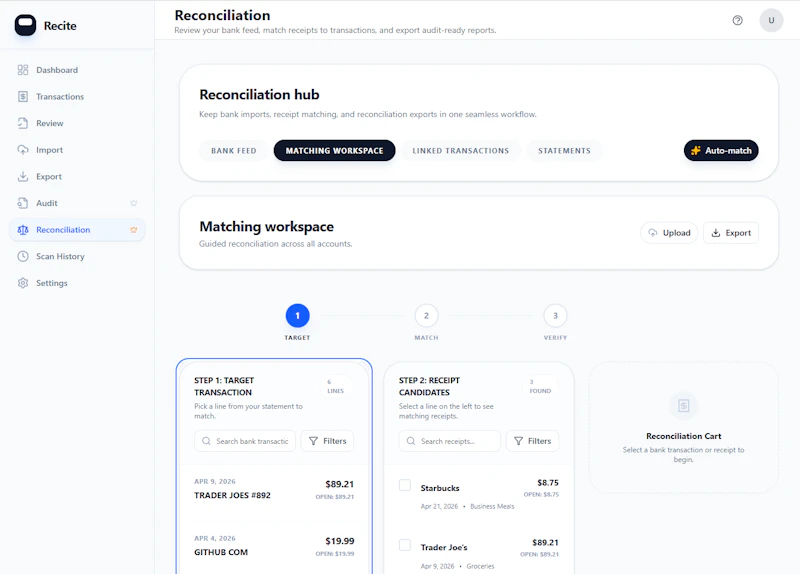This screenshot has width=800, height=574.
Task: Click the Business Meals category label
Action: 492,507
